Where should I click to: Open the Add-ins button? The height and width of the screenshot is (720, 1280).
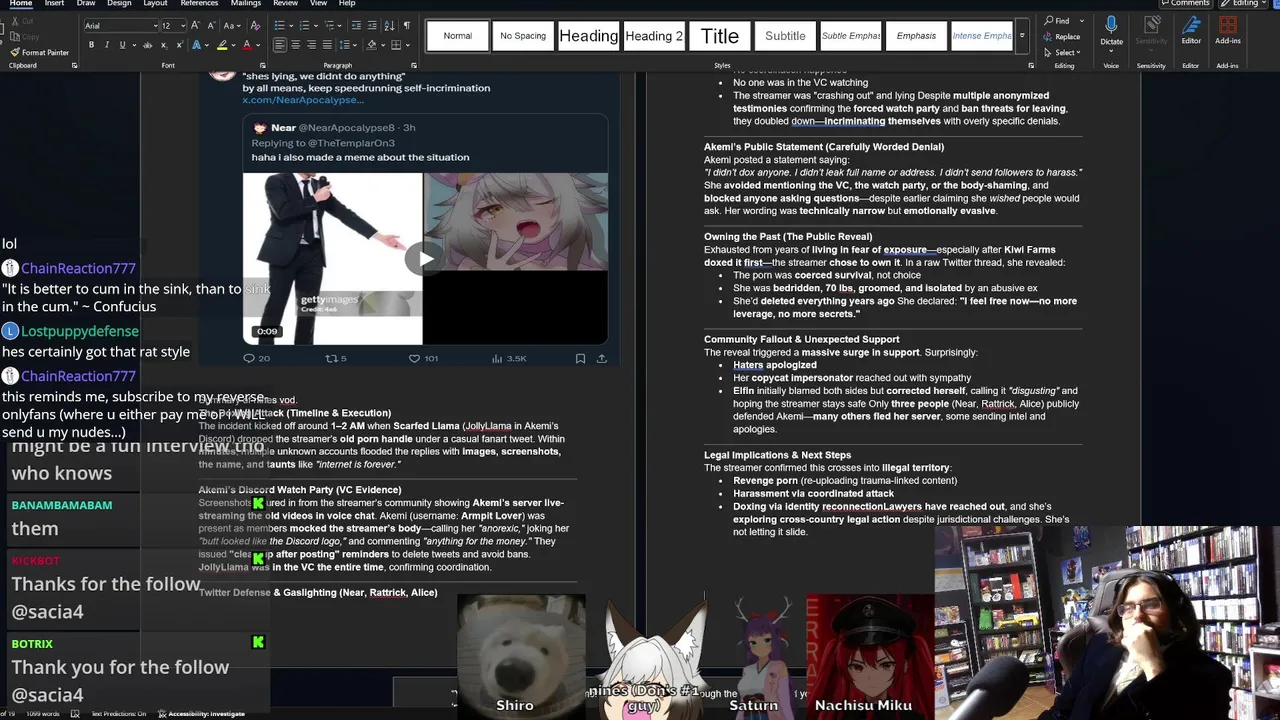pyautogui.click(x=1228, y=32)
